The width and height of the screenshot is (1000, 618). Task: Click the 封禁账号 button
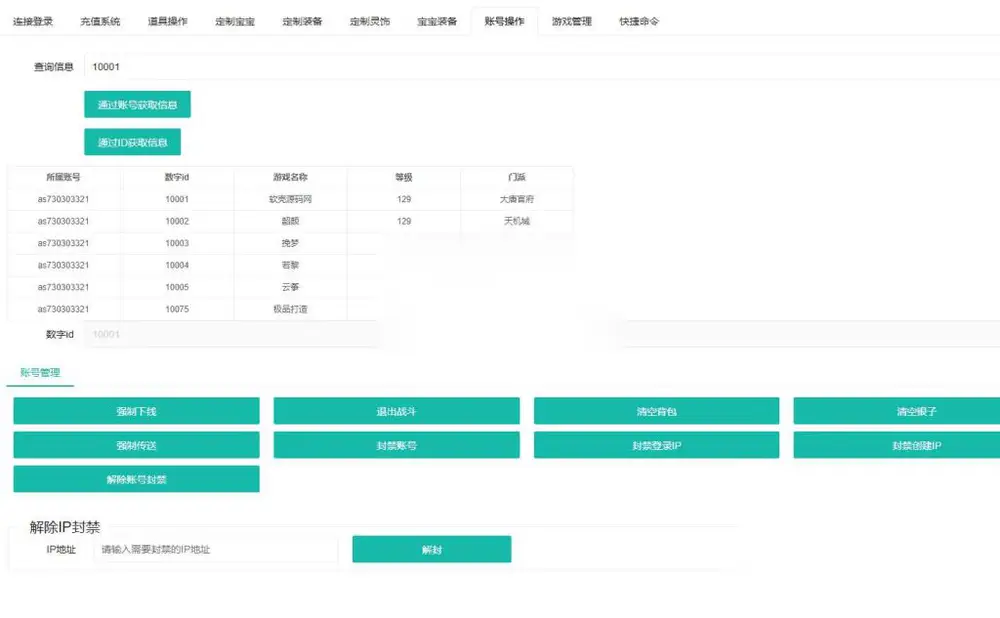coord(397,445)
